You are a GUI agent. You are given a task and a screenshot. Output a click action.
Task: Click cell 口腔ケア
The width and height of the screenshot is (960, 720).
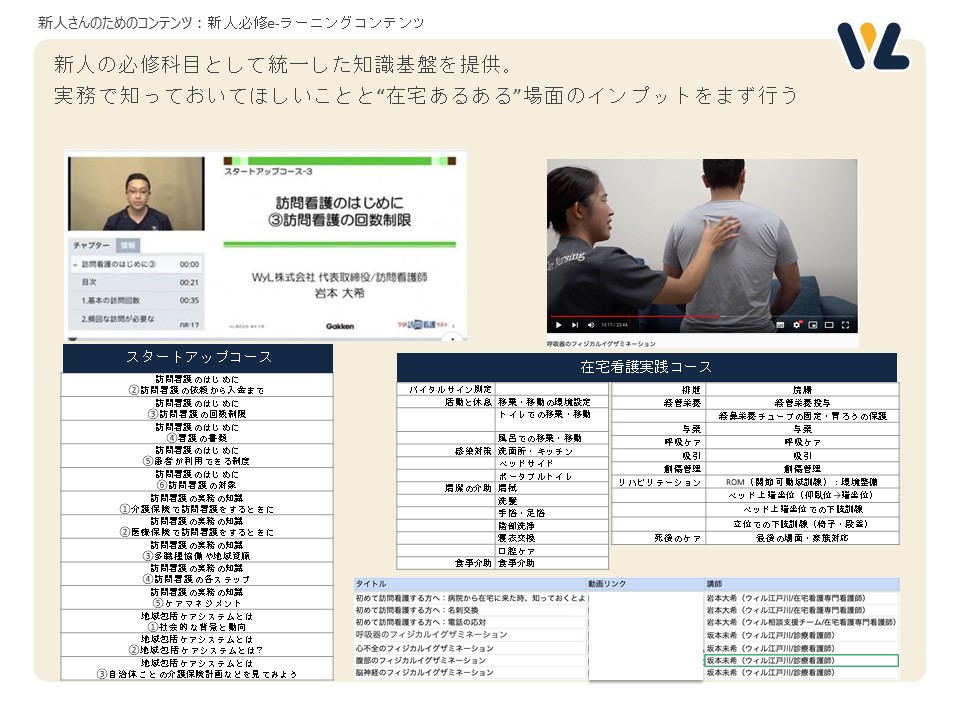point(552,551)
